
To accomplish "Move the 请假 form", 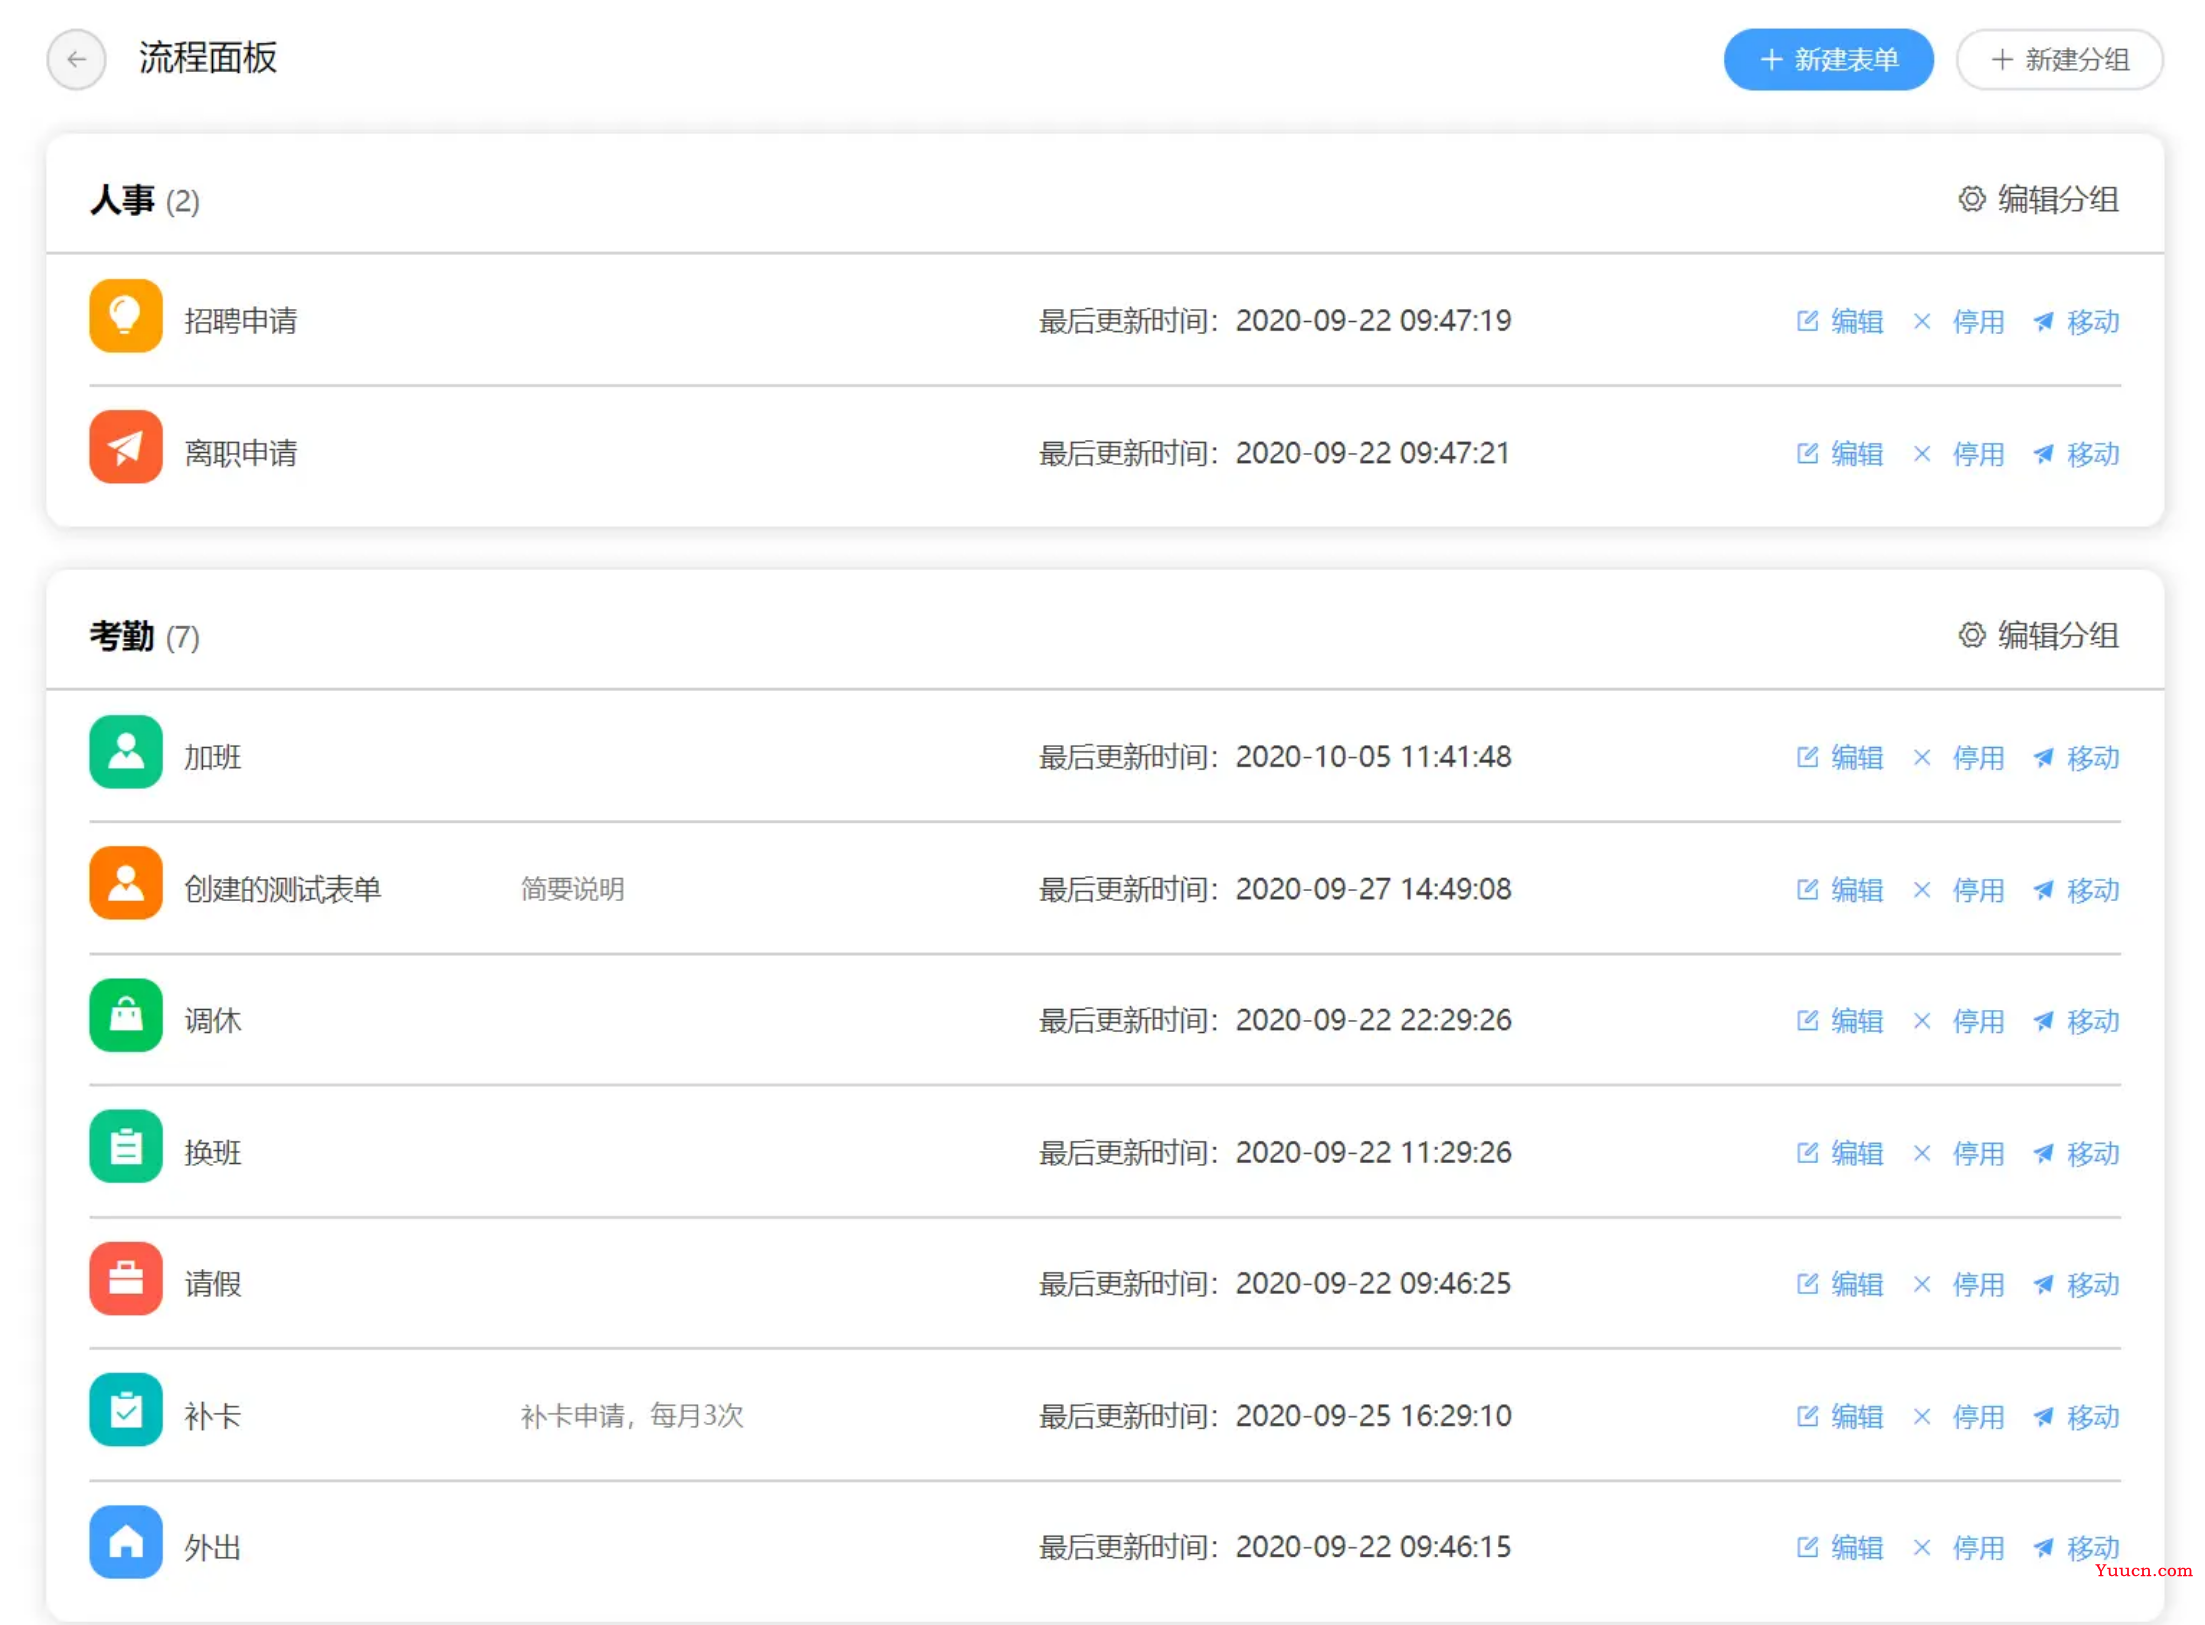I will click(2076, 1283).
